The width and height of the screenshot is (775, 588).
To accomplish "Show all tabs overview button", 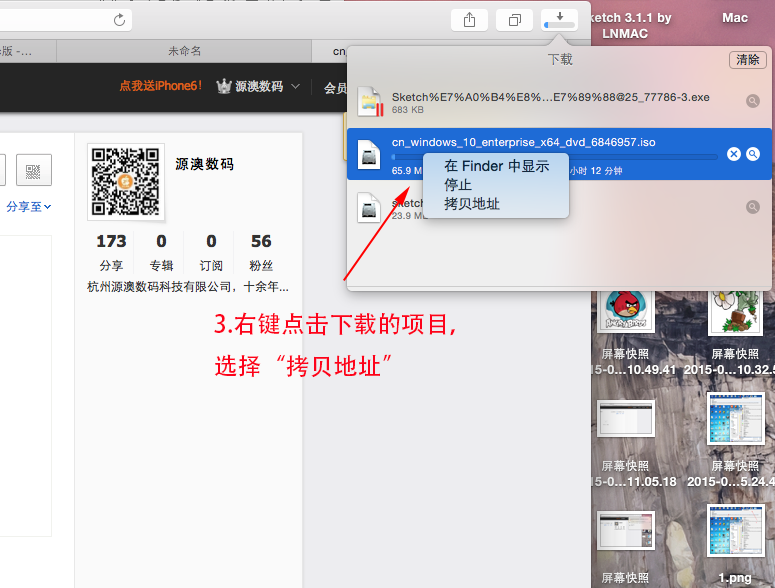I will [515, 20].
